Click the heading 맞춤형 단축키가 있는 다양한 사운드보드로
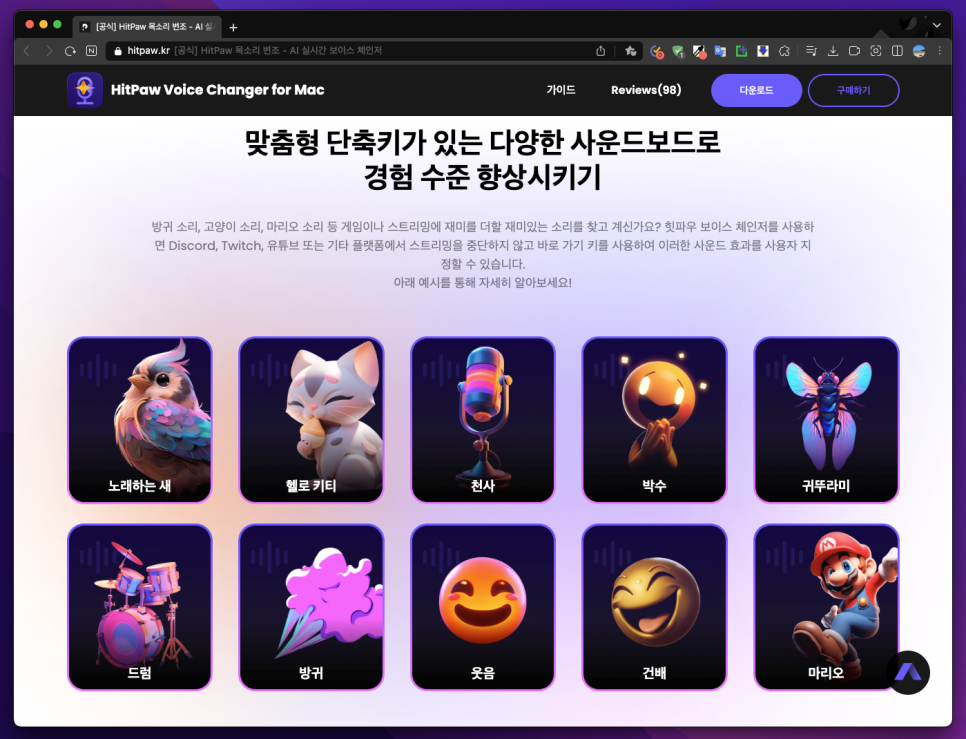 (482, 142)
